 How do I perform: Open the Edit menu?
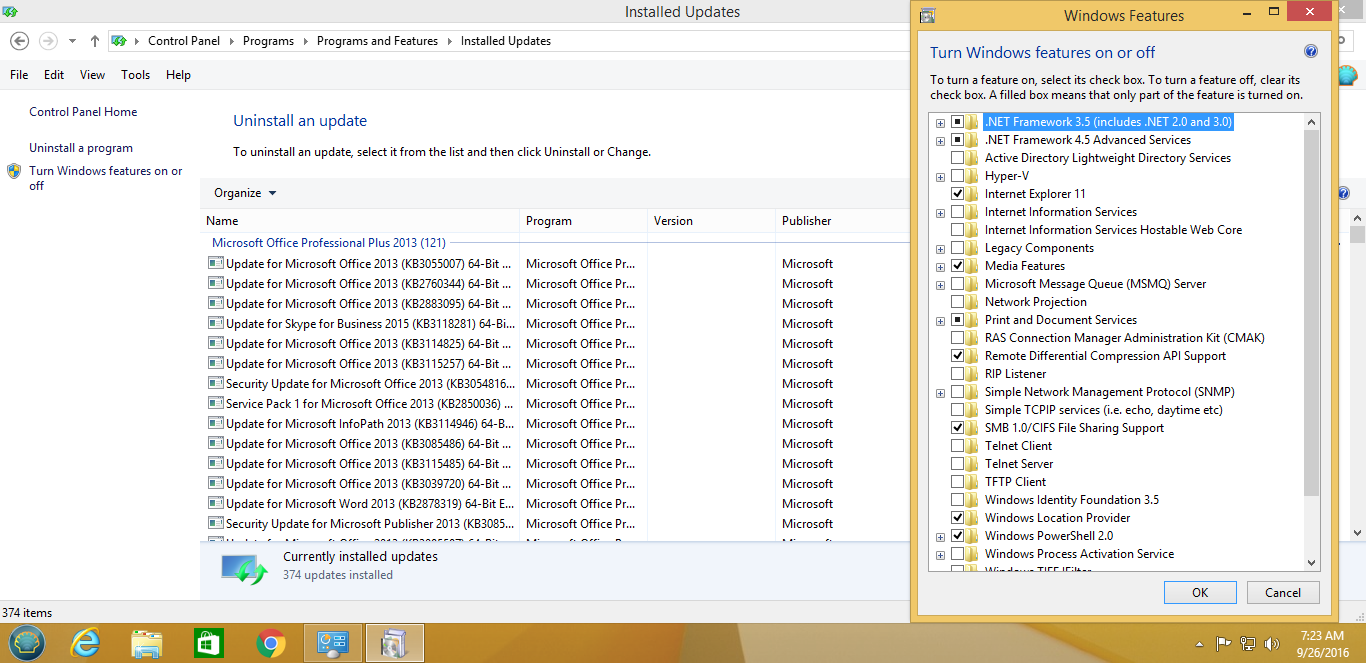(x=54, y=75)
